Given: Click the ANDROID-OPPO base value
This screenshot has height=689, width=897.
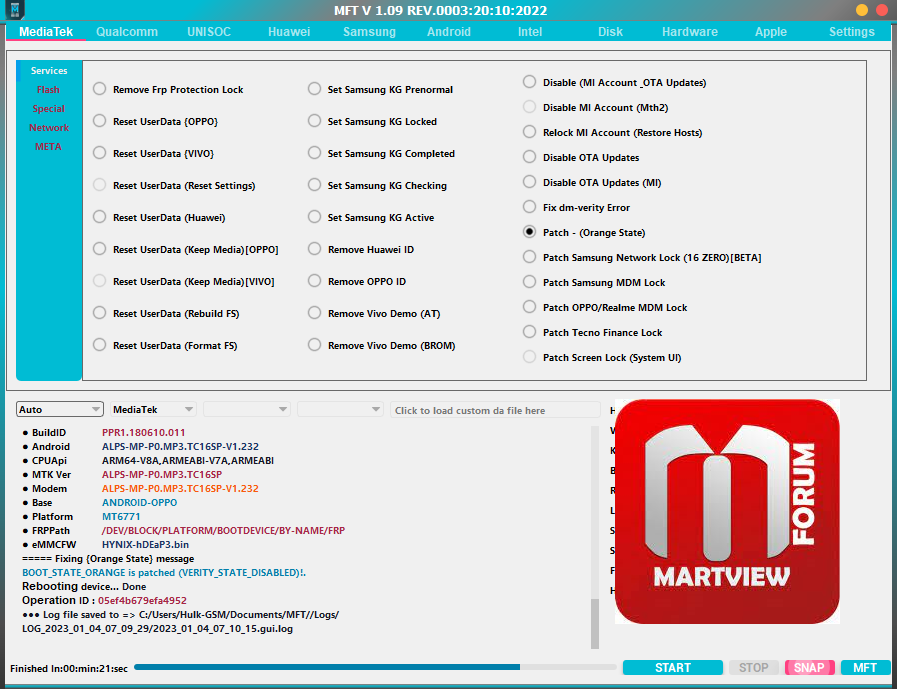Looking at the screenshot, I should (x=140, y=502).
